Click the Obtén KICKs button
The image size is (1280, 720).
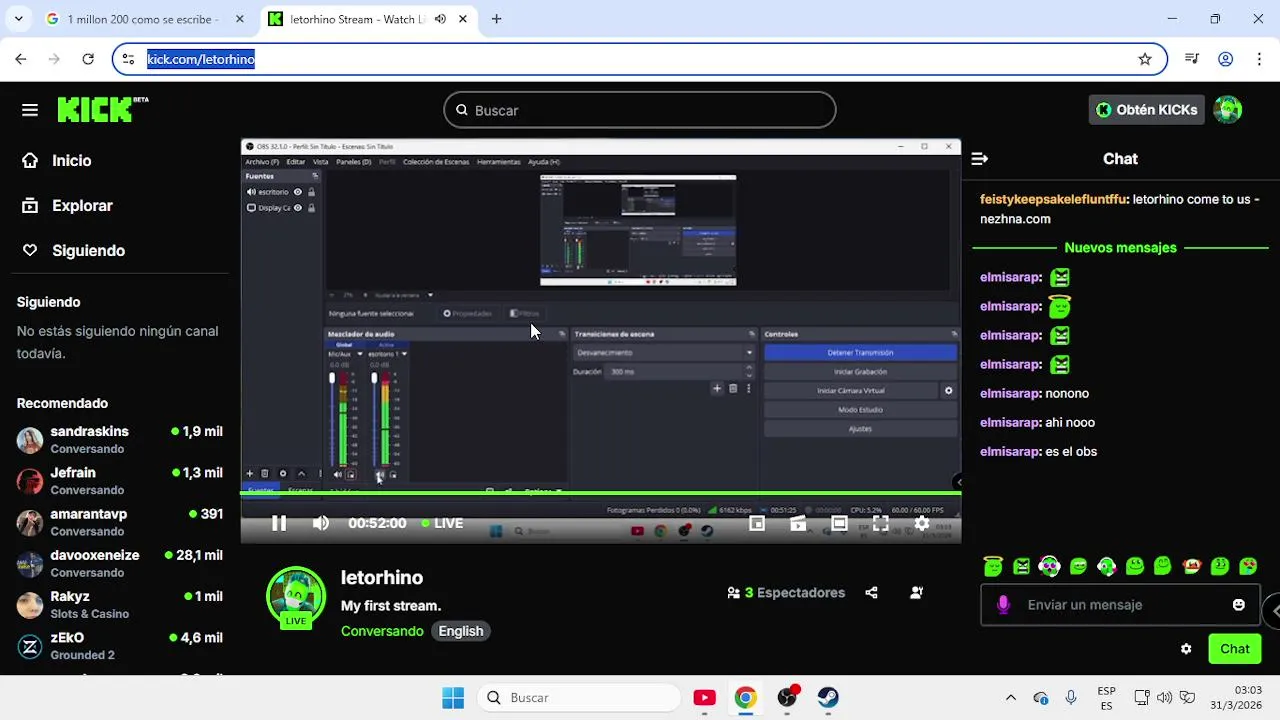[x=1146, y=110]
